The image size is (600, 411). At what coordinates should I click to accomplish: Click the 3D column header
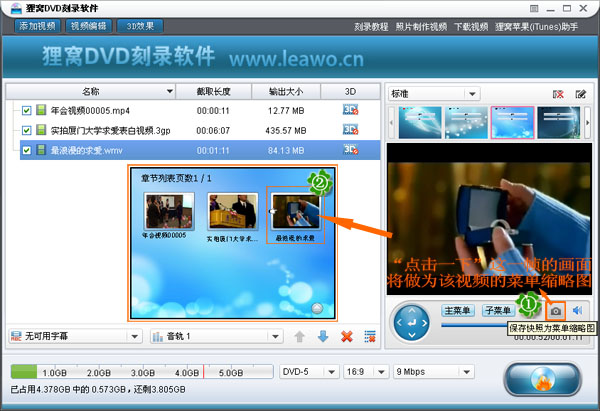[350, 91]
